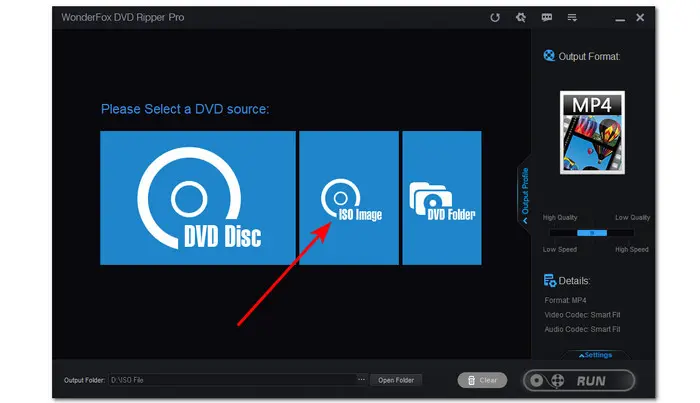Click the 'Low Speed' slider label
This screenshot has width=700, height=403.
pos(560,249)
